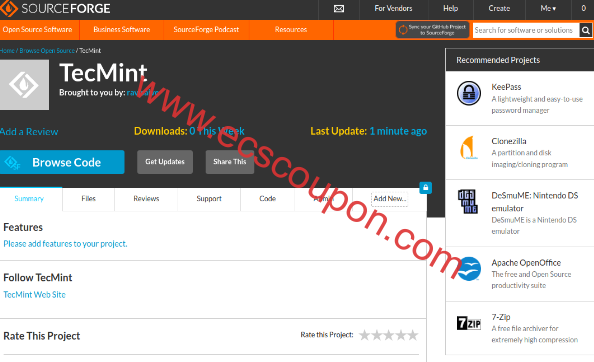Image resolution: width=594 pixels, height=362 pixels.
Task: Open the Me dropdown menu
Action: pos(548,8)
